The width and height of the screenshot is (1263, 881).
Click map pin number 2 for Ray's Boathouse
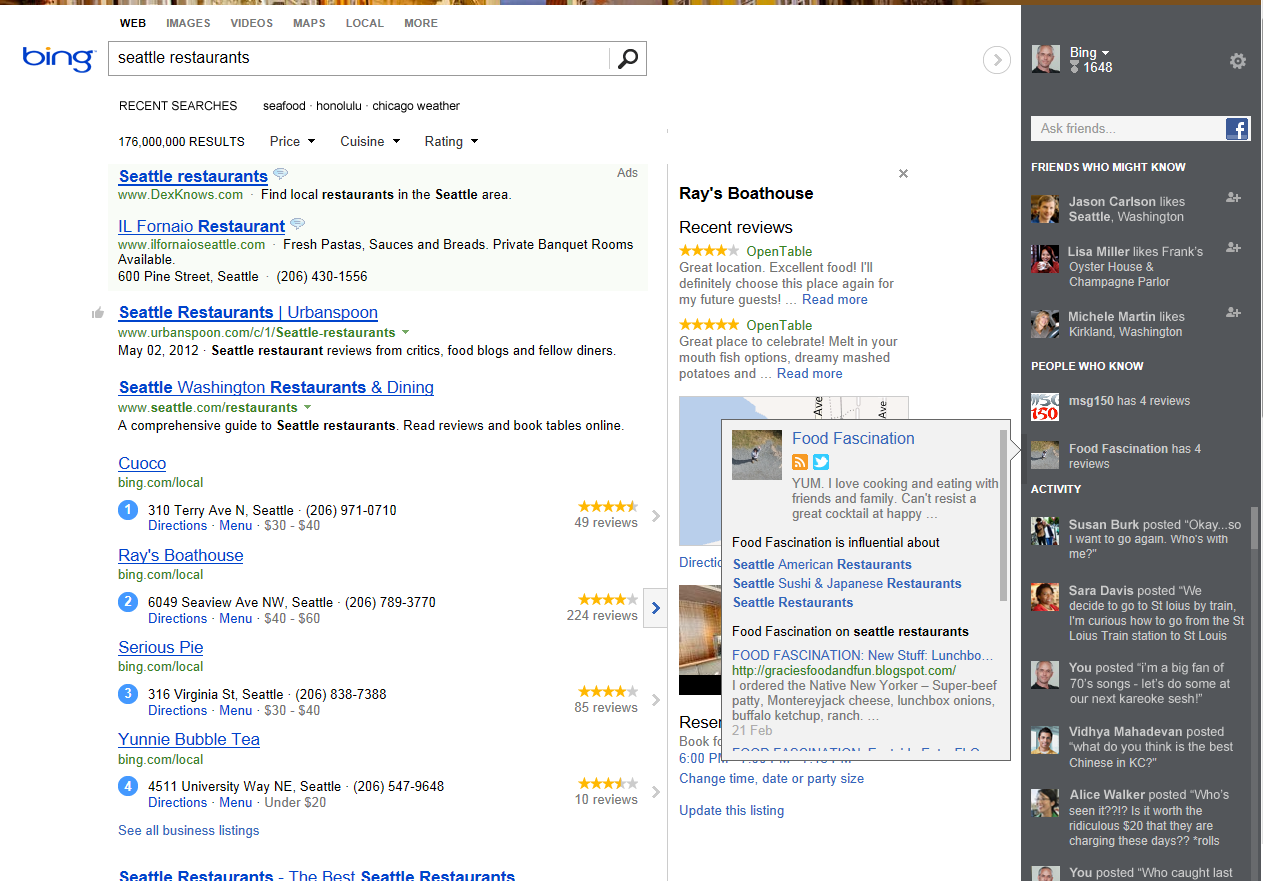tap(128, 602)
